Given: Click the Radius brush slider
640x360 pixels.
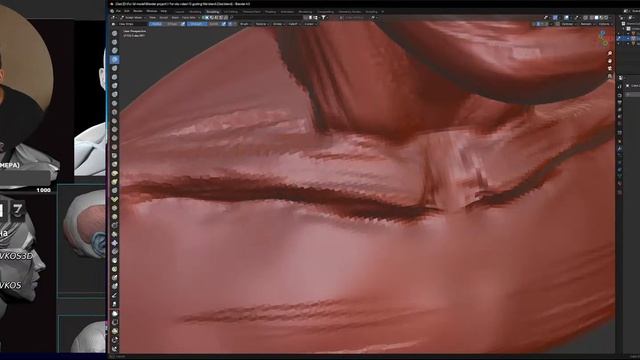Looking at the screenshot, I should tap(163, 24).
